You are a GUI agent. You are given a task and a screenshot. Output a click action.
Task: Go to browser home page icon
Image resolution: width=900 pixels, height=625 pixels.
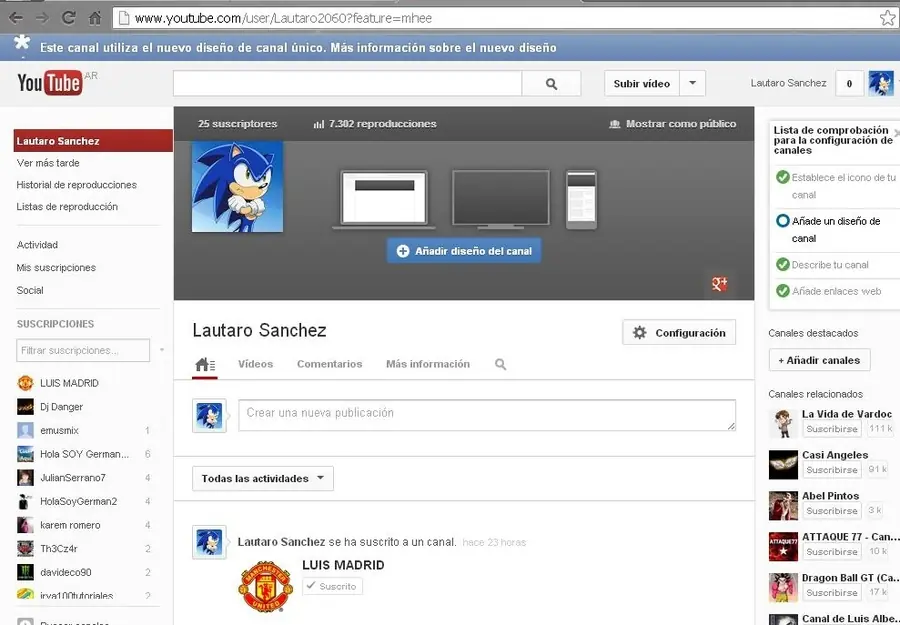pos(95,18)
